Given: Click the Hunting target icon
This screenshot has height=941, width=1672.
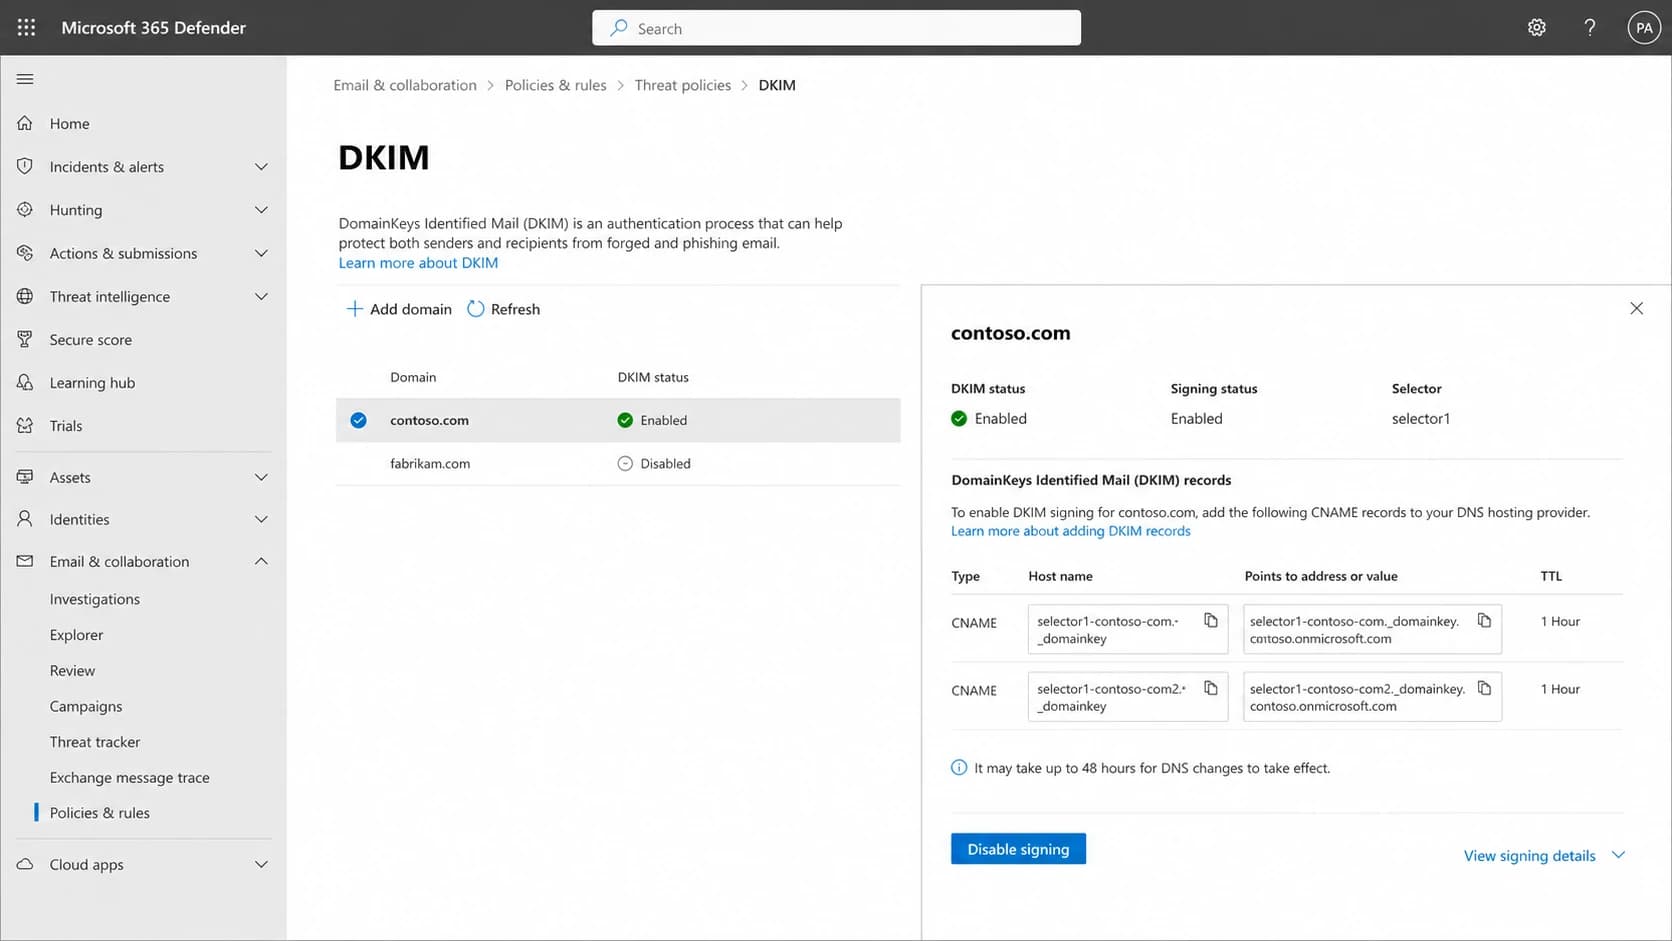Looking at the screenshot, I should 25,210.
